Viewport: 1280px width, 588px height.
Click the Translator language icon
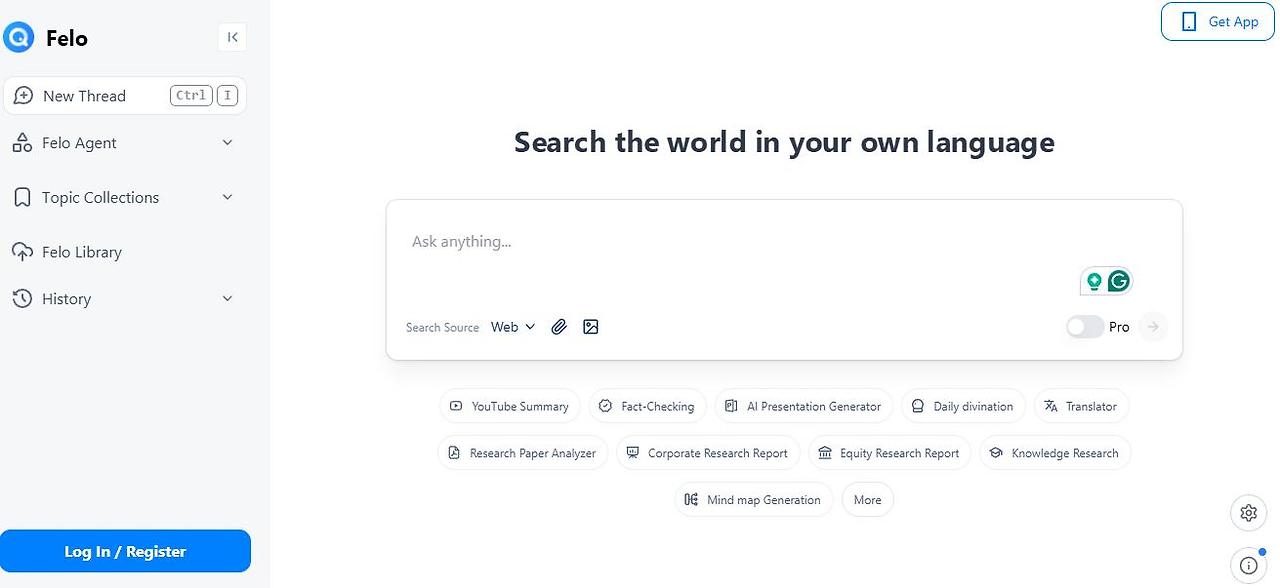(1051, 406)
